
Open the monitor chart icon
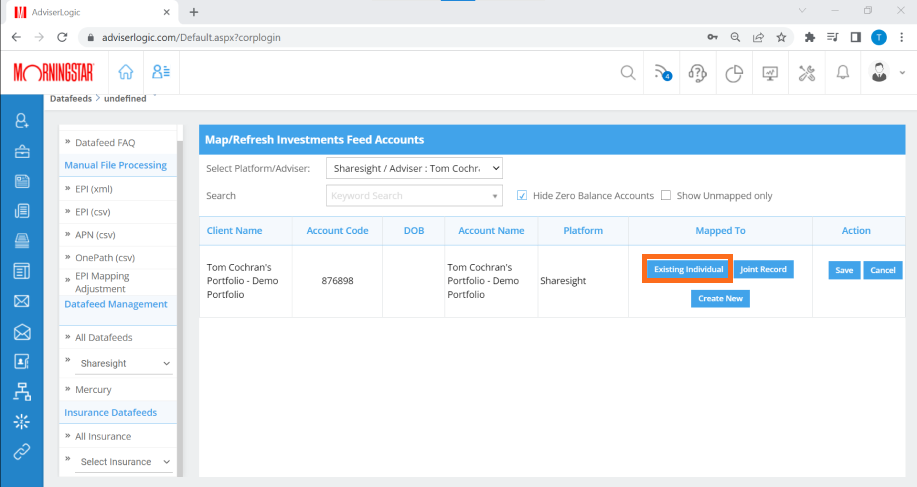coord(770,73)
